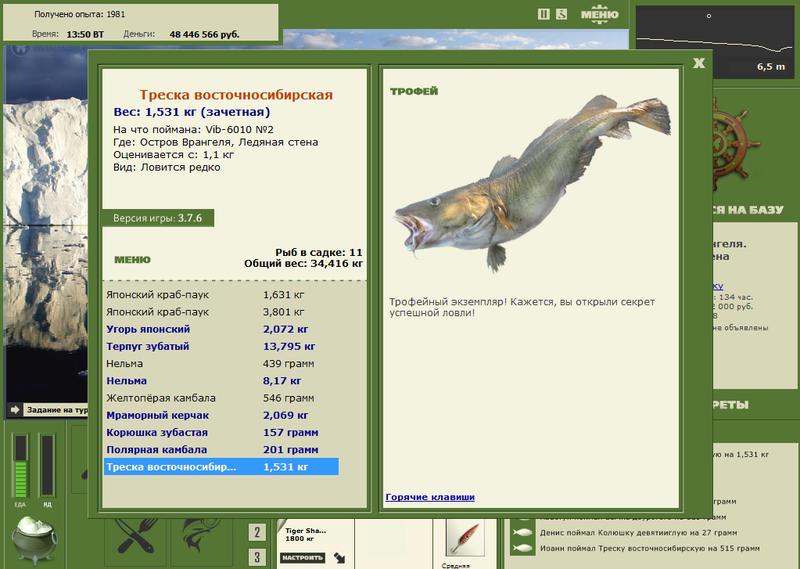Click the cooking pot icon
Image resolution: width=800 pixels, height=569 pixels.
pos(34,538)
